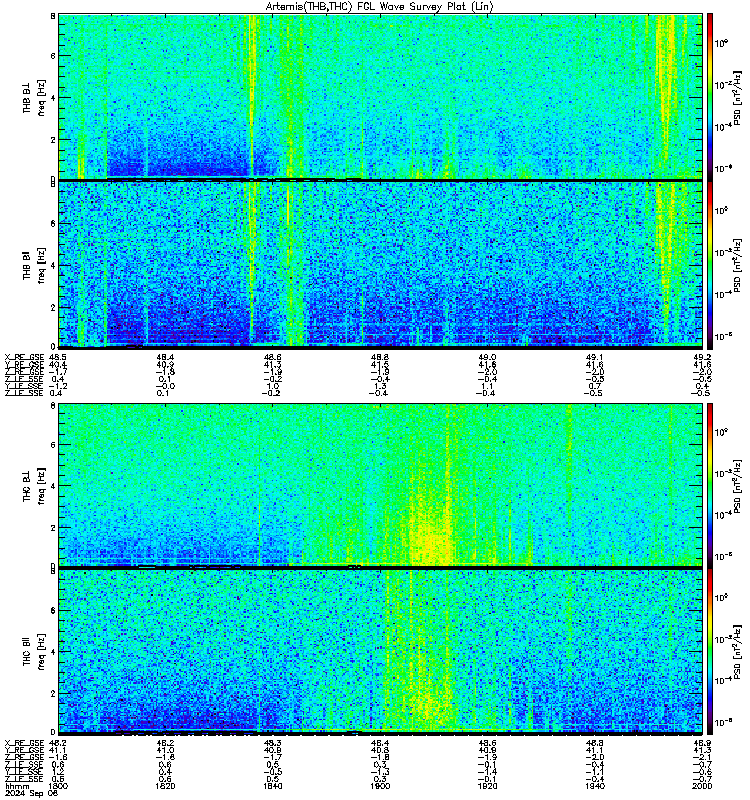The width and height of the screenshot is (750, 800).
Task: Click inside the THB B⊥ spectrogram panel
Action: (380, 96)
